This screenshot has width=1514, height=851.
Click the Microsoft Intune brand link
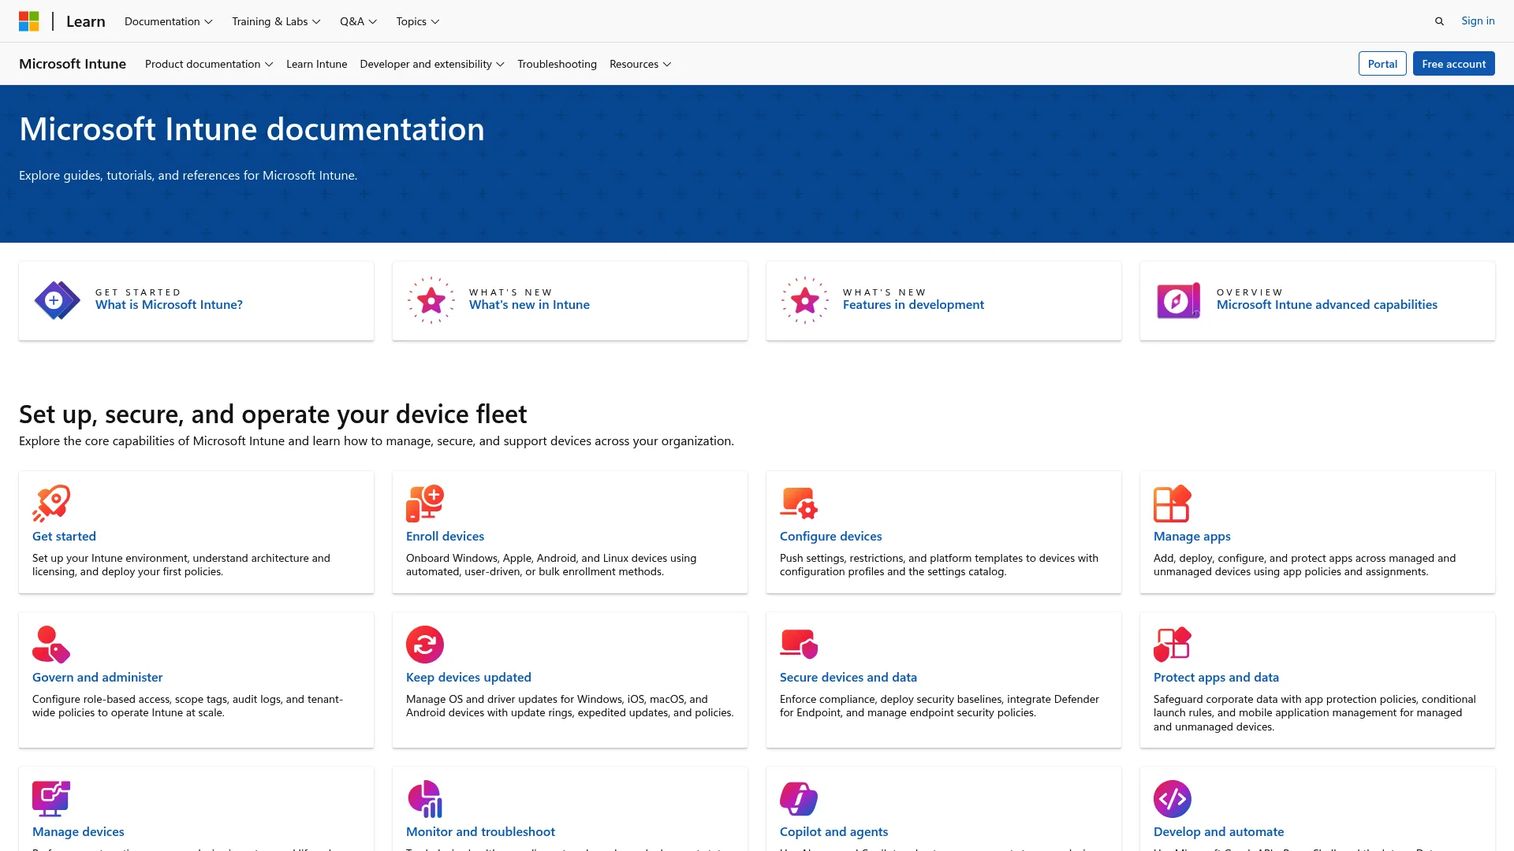click(x=72, y=64)
